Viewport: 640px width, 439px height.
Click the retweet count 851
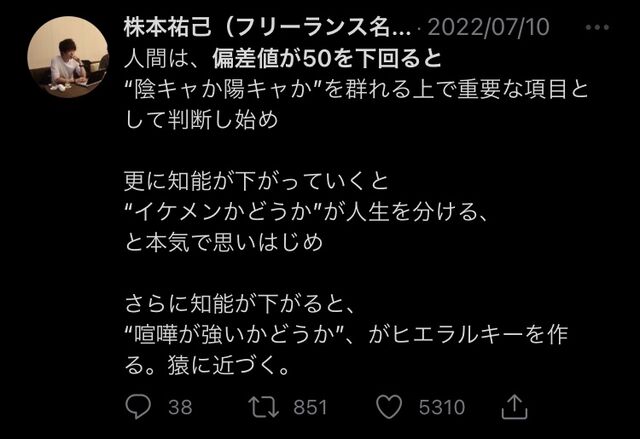pyautogui.click(x=310, y=407)
